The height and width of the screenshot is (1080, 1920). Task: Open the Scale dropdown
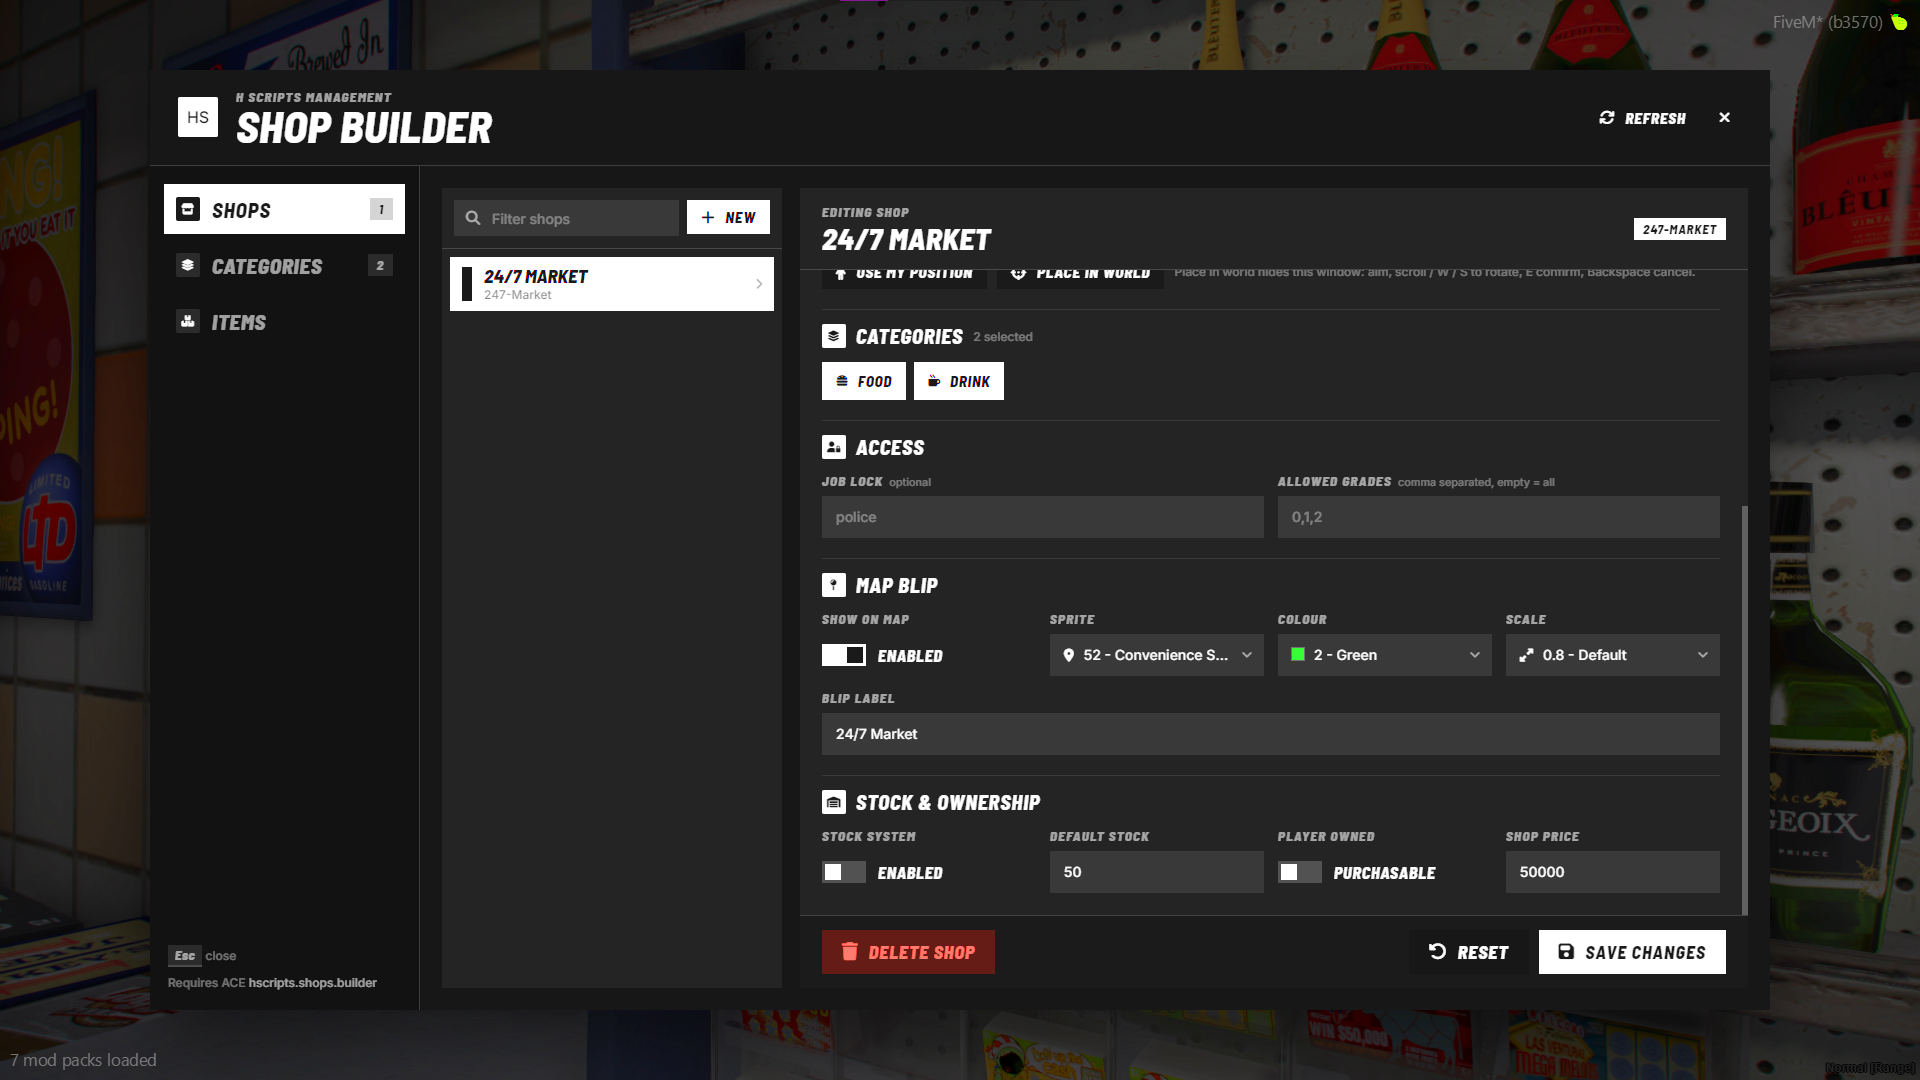pyautogui.click(x=1613, y=655)
